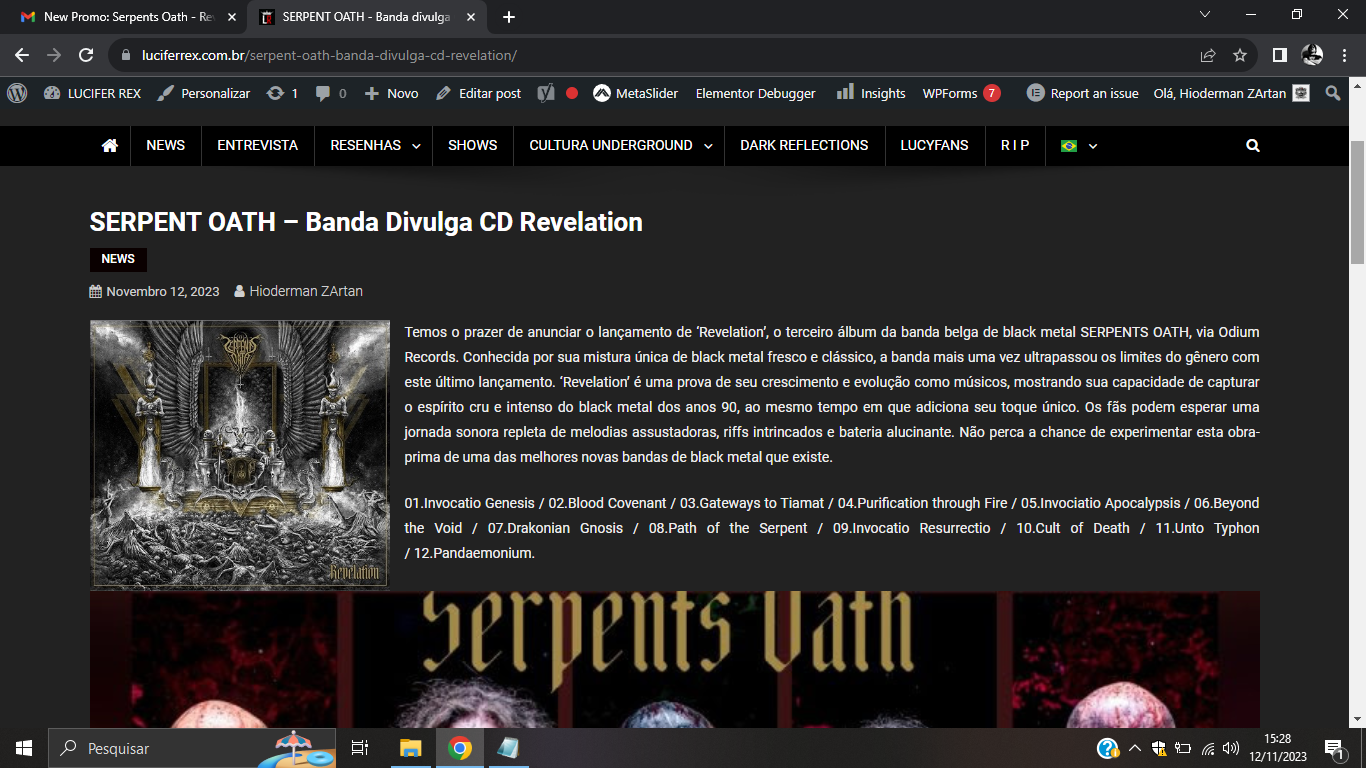Image resolution: width=1366 pixels, height=768 pixels.
Task: Open Chrome profile avatar
Action: point(1312,55)
